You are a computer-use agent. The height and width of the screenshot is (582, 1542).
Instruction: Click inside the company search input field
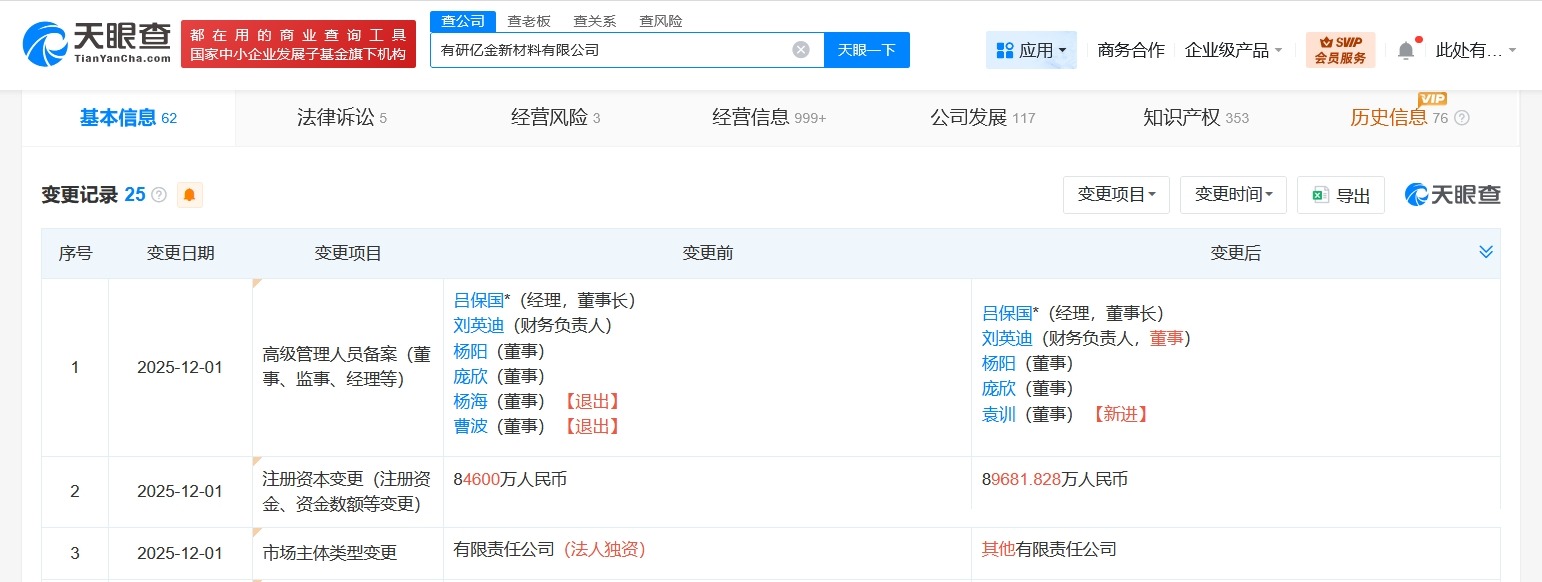click(x=620, y=49)
